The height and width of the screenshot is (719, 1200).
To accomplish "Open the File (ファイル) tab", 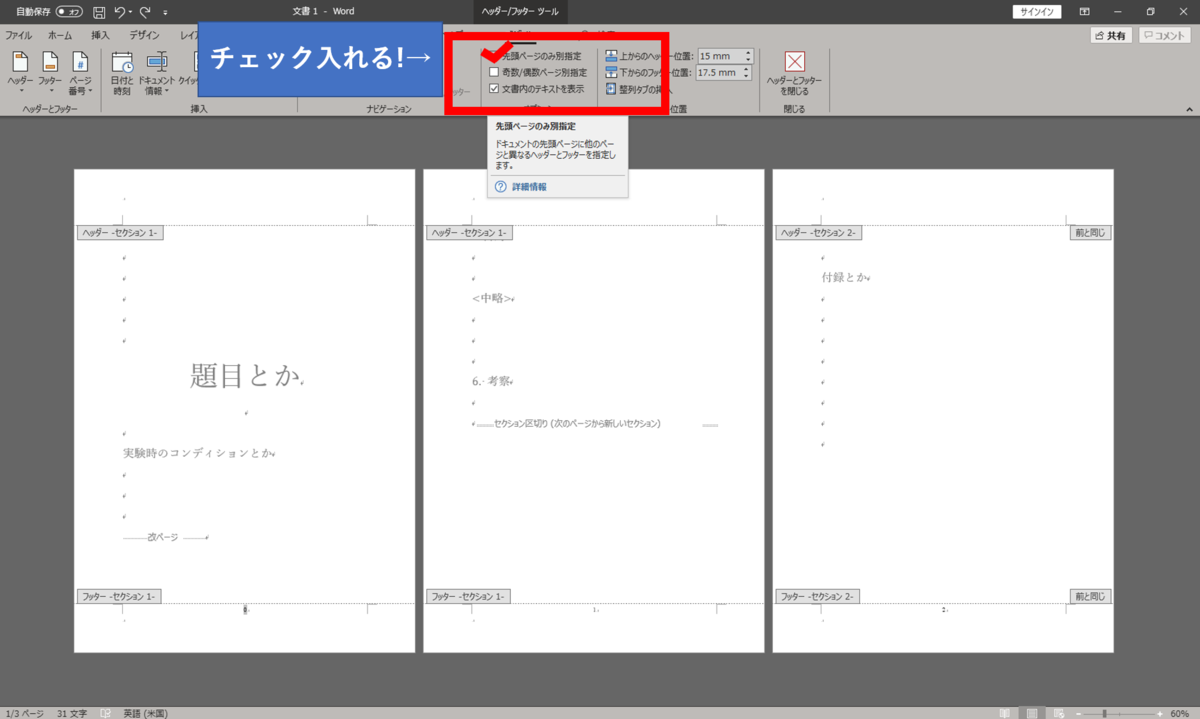I will [19, 35].
